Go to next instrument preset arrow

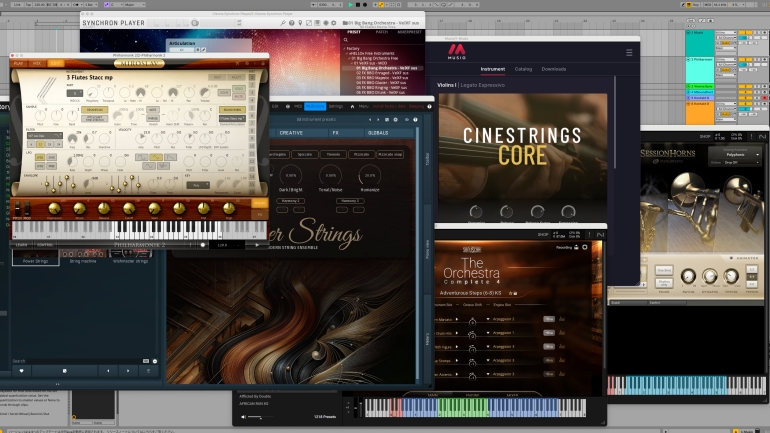378,119
